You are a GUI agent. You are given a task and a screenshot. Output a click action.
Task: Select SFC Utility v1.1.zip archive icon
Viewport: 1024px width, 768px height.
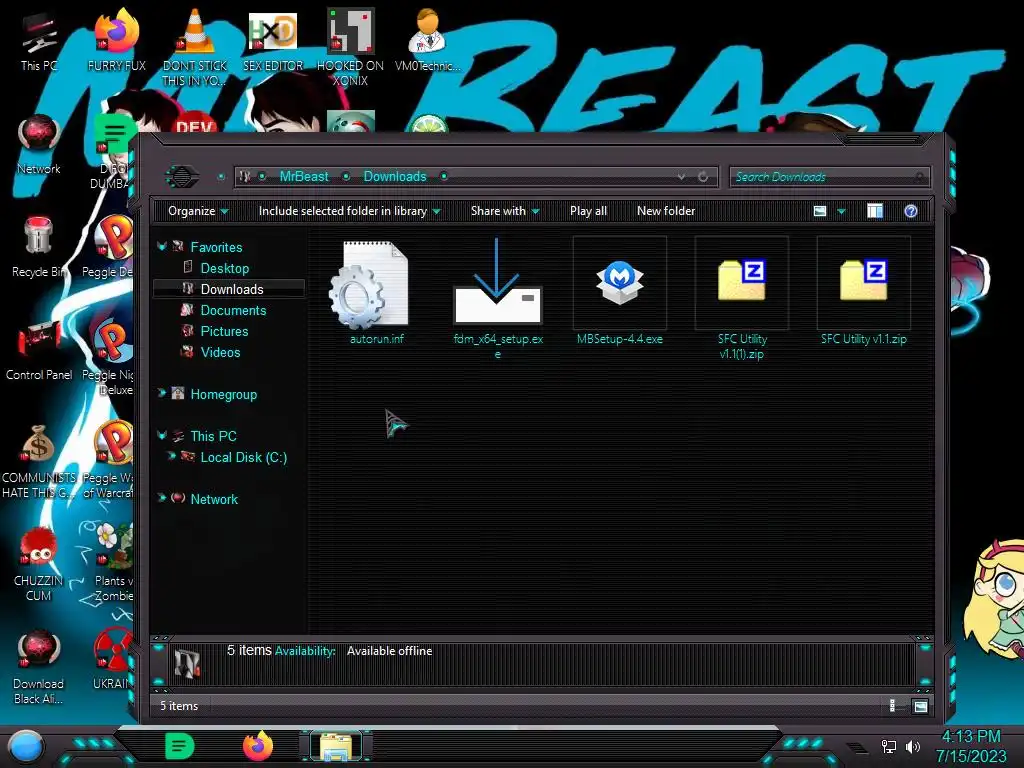pos(863,280)
